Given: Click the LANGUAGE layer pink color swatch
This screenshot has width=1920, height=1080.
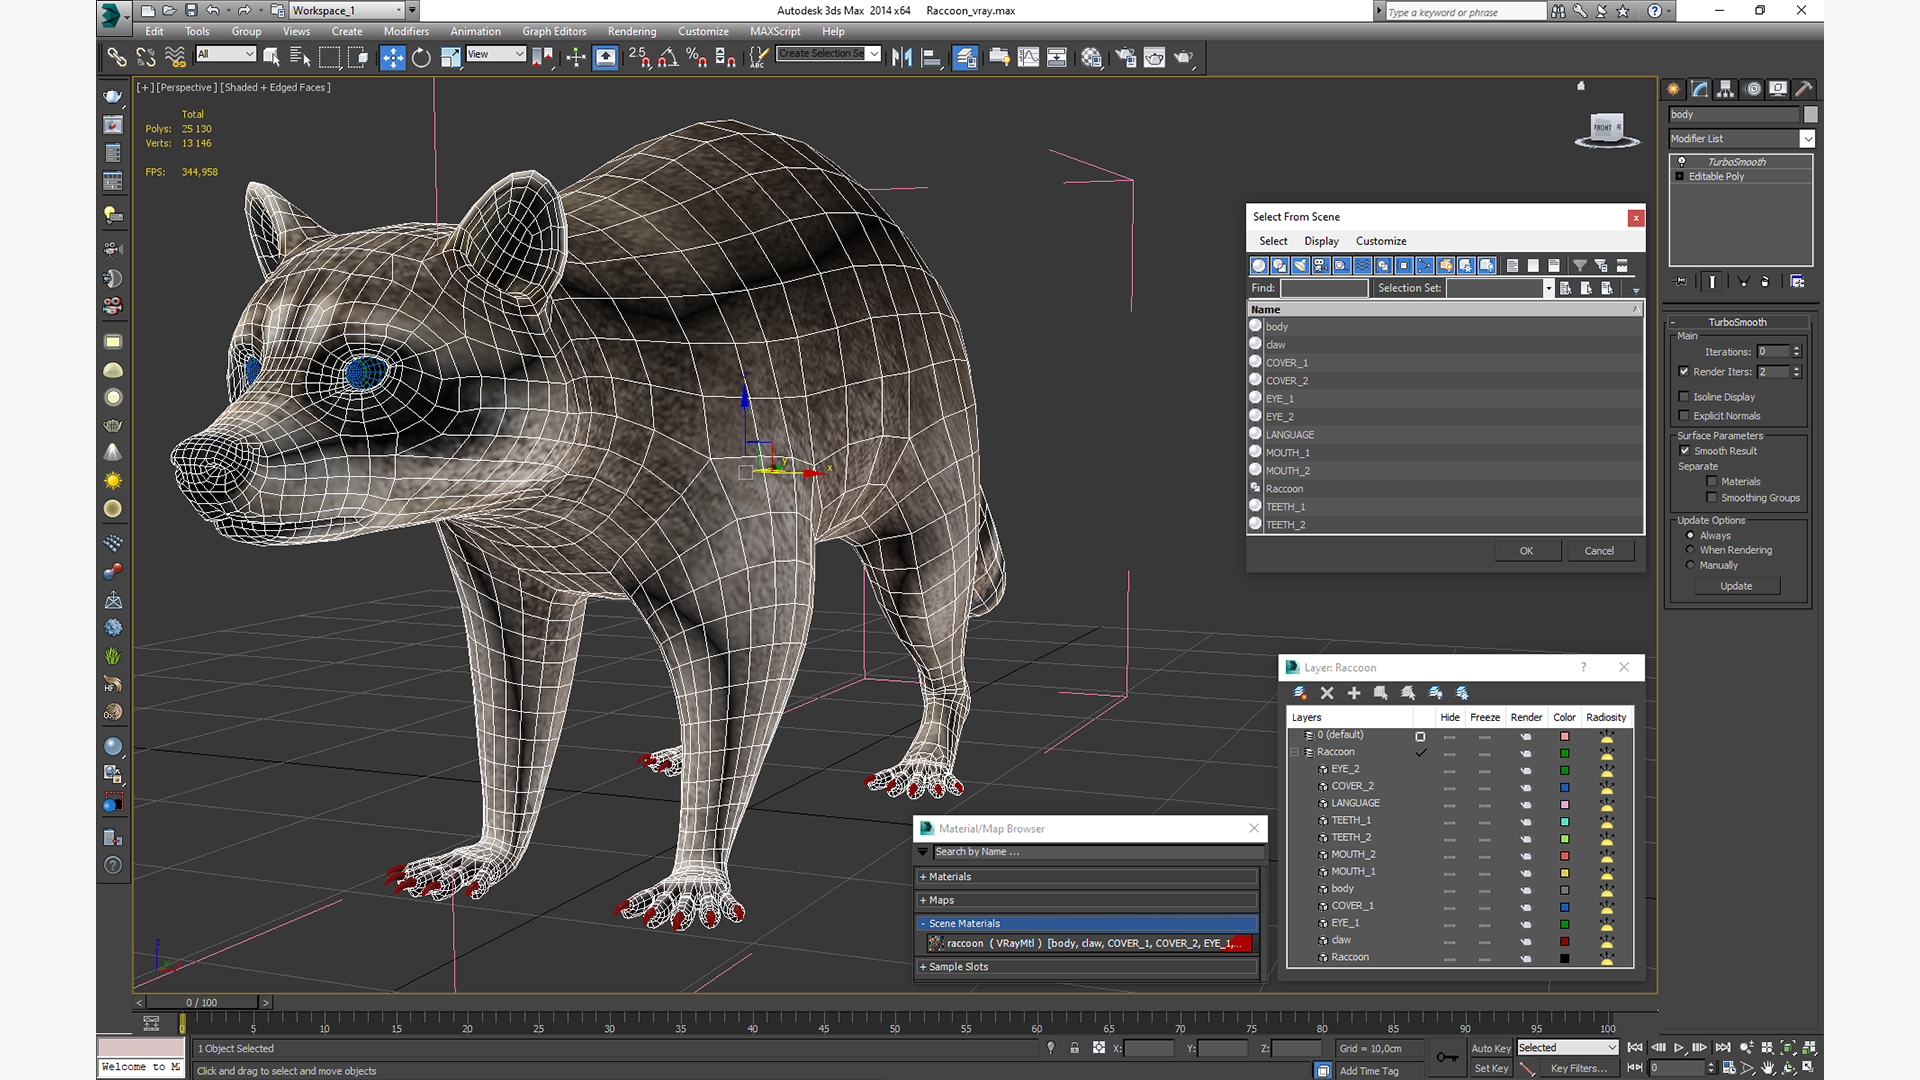Looking at the screenshot, I should [x=1565, y=804].
